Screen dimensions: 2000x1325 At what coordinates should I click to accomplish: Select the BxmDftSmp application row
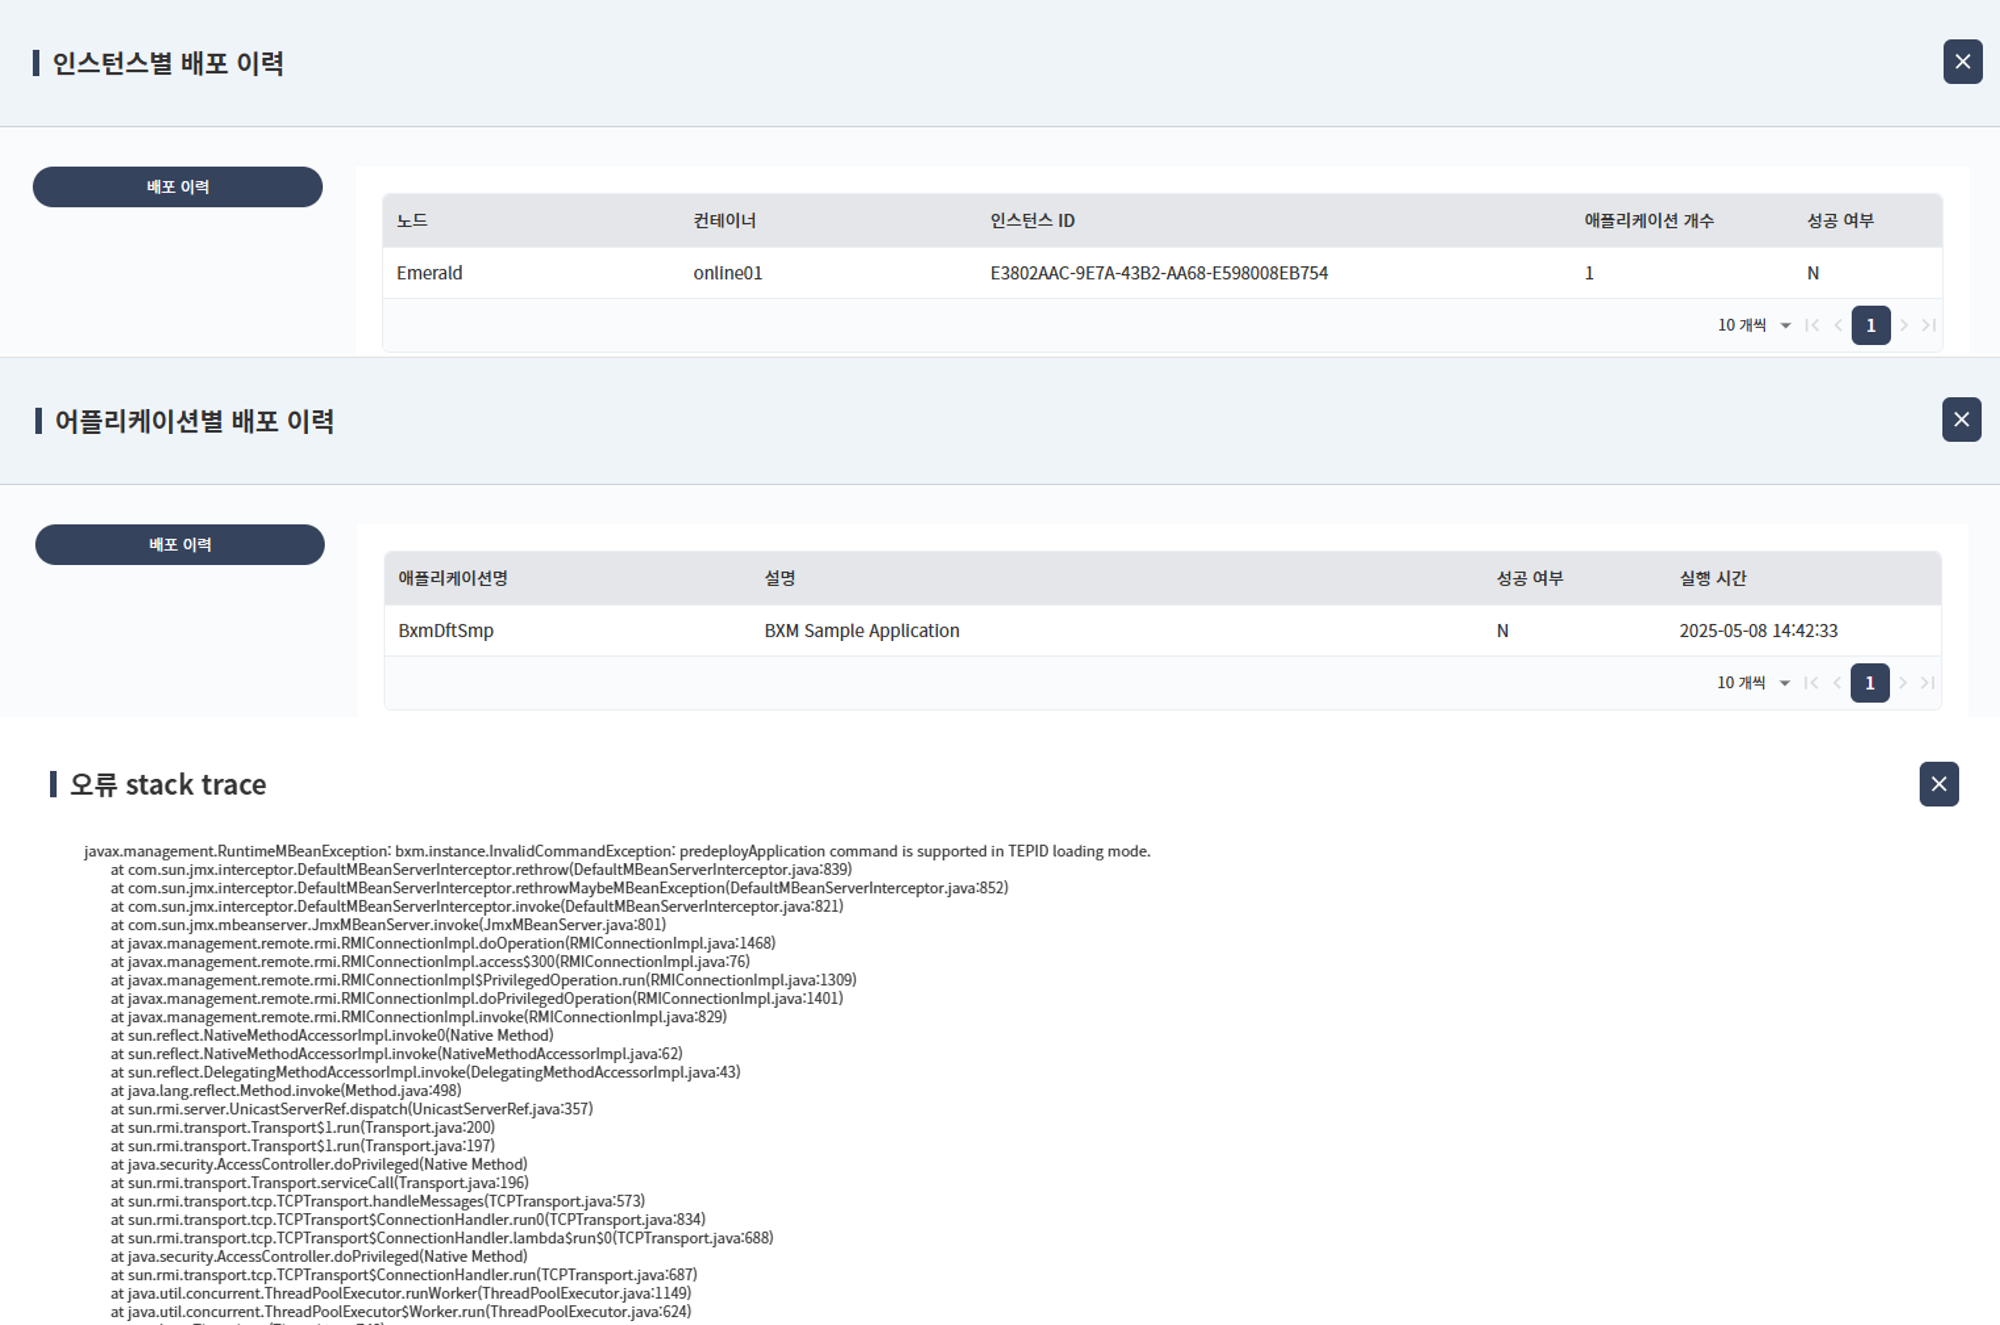(x=446, y=631)
